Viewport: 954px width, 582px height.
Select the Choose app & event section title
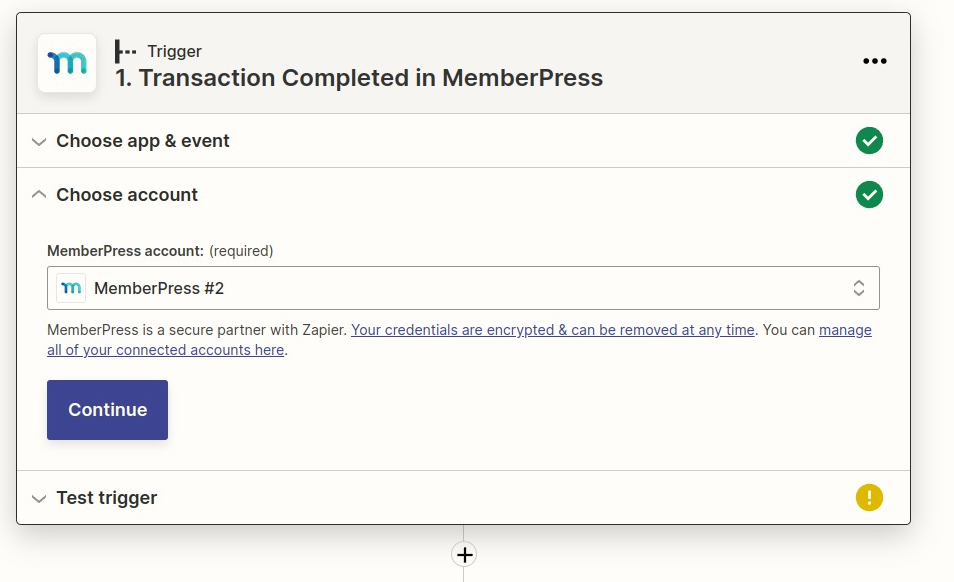pyautogui.click(x=143, y=141)
